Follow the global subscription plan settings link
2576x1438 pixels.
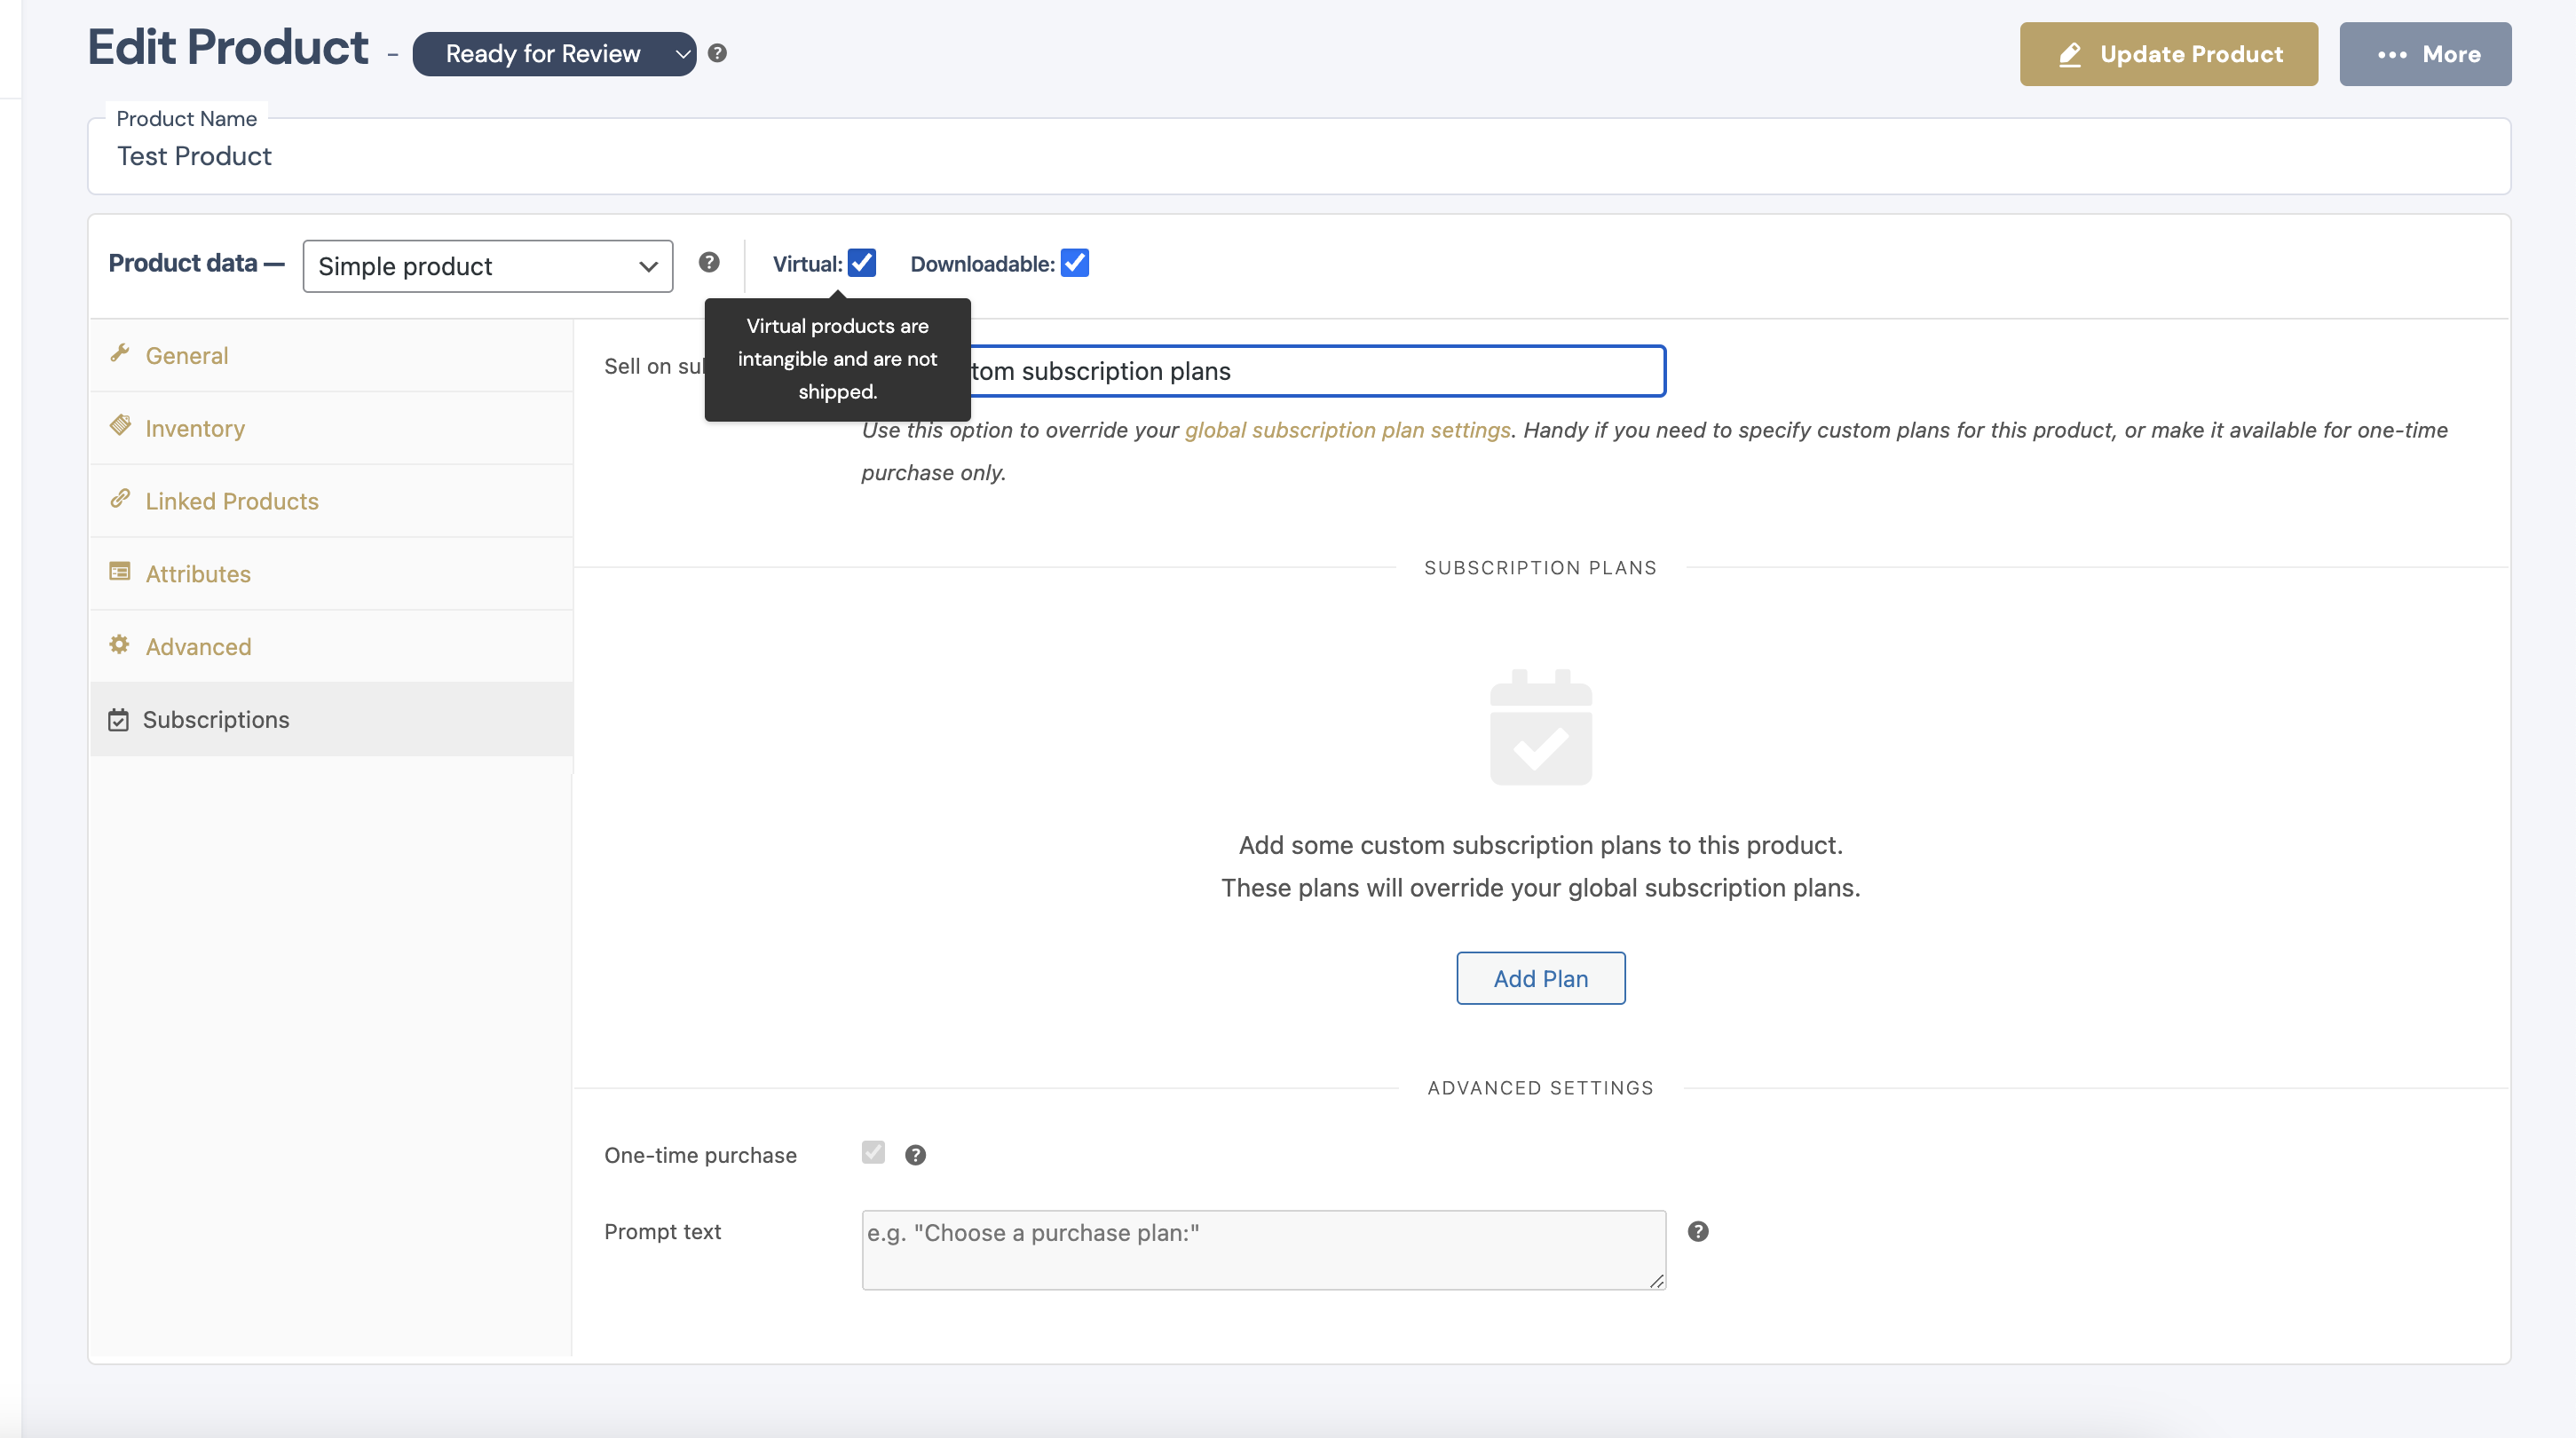pyautogui.click(x=1347, y=430)
